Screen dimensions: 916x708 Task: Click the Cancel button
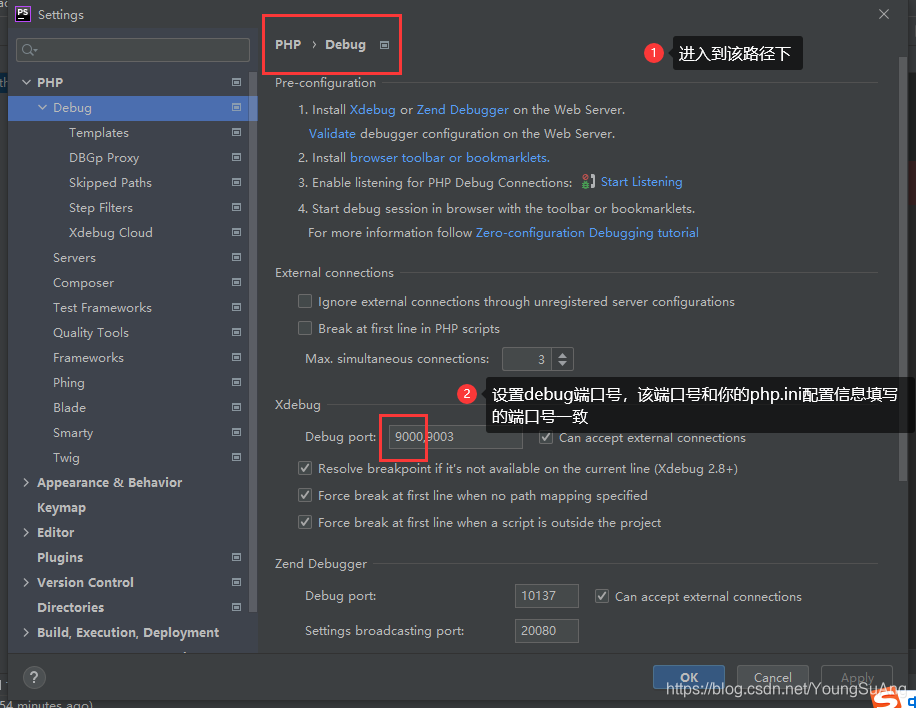pyautogui.click(x=773, y=677)
